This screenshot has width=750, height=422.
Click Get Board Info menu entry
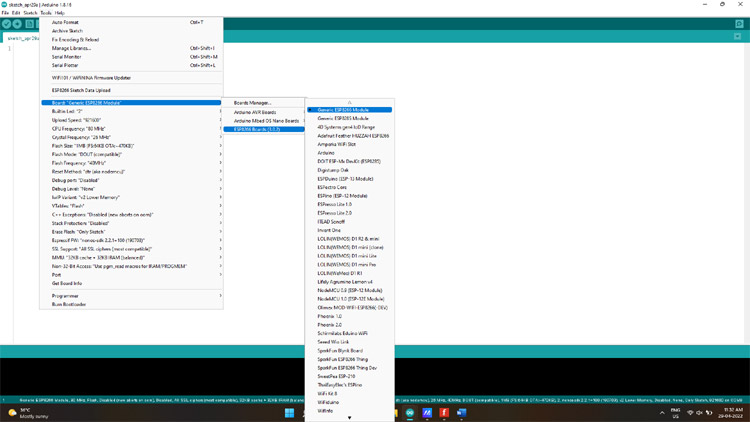[x=131, y=283]
